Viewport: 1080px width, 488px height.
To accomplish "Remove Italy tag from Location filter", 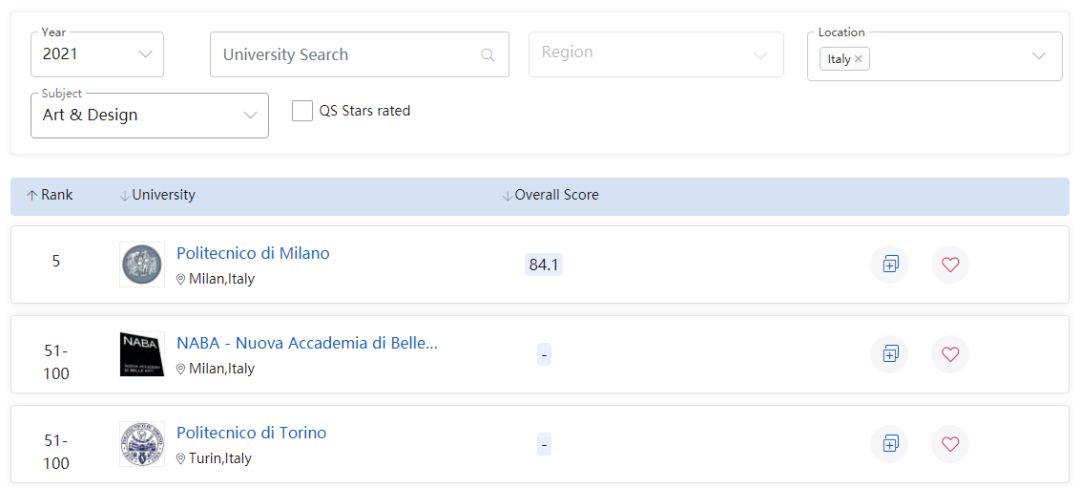I will click(858, 59).
